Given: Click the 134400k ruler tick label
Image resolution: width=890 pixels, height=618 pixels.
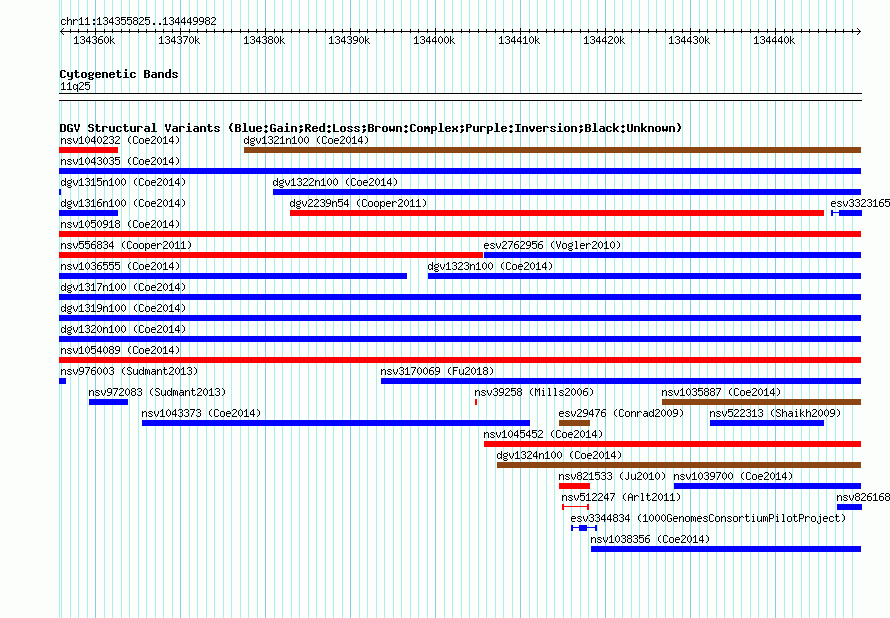Looking at the screenshot, I should tap(434, 40).
